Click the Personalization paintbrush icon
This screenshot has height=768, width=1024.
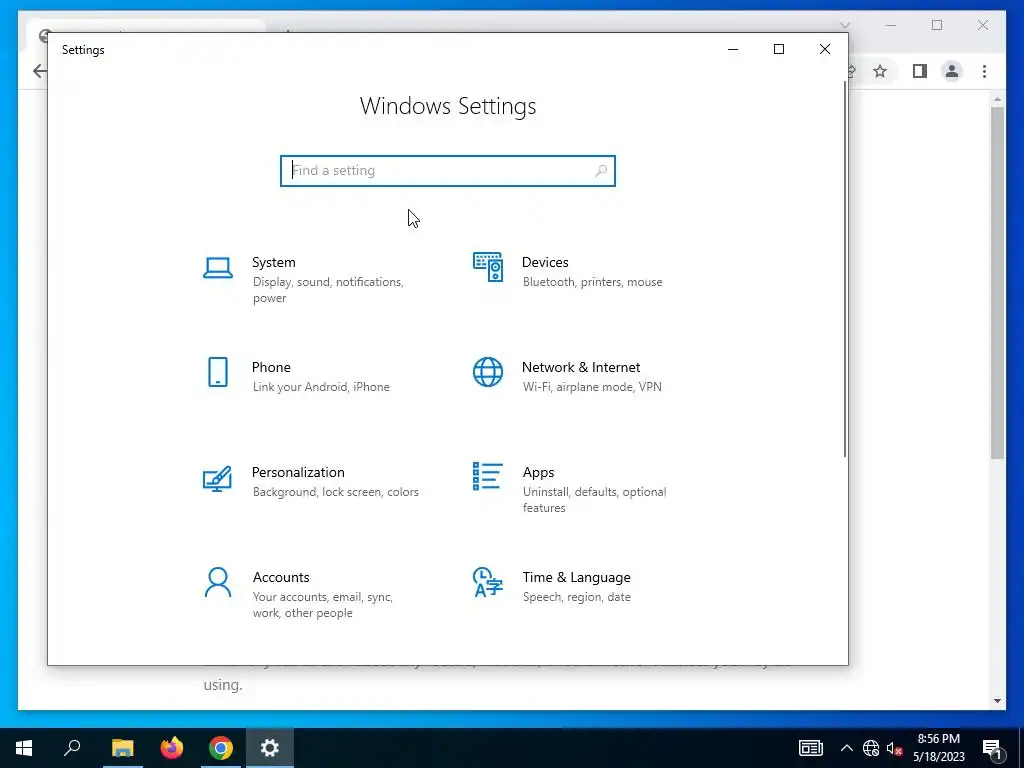coord(217,478)
